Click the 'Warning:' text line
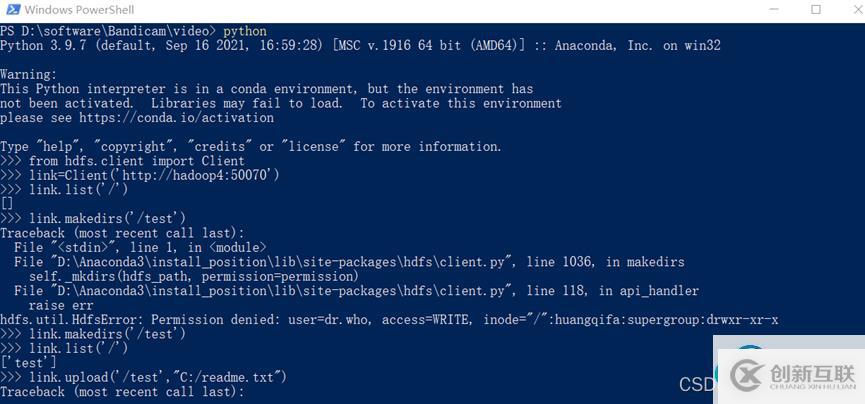This screenshot has height=404, width=865. tap(29, 75)
